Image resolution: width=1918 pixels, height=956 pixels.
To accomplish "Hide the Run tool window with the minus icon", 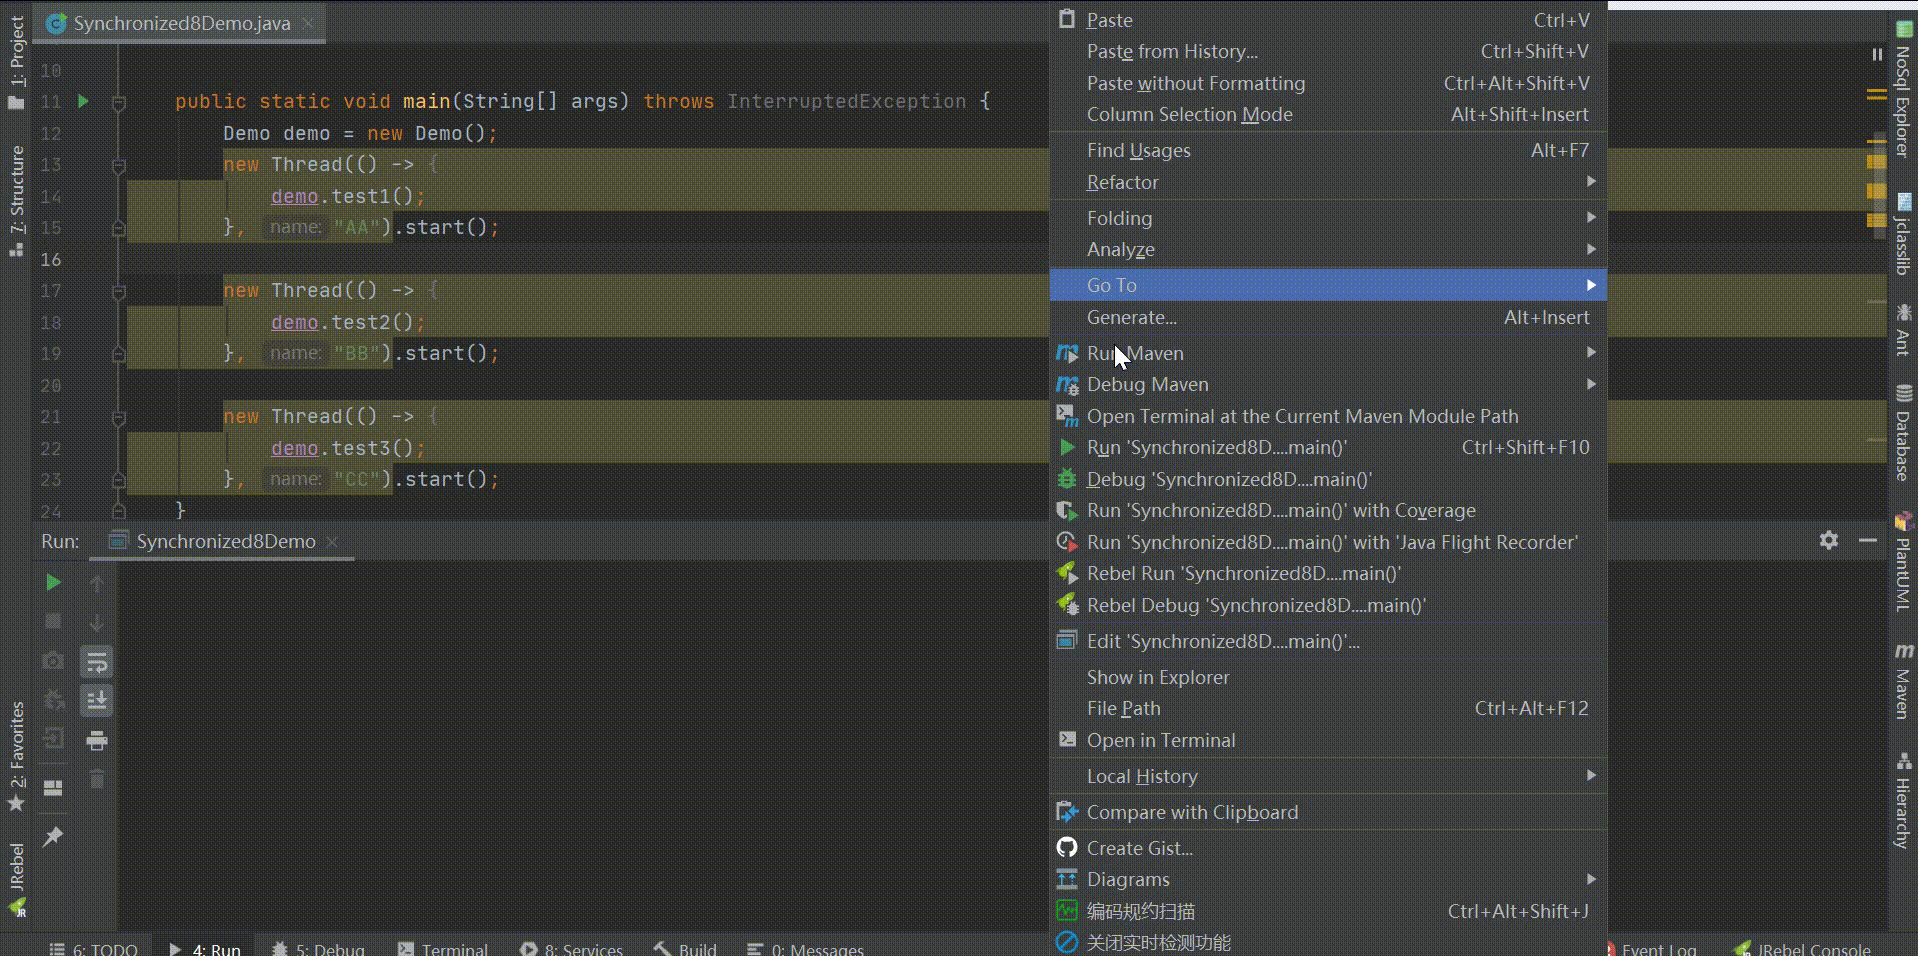I will [1867, 540].
